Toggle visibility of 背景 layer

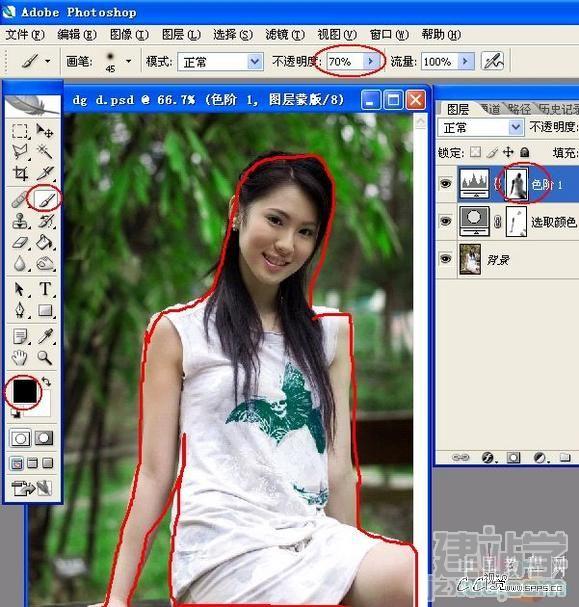click(445, 259)
